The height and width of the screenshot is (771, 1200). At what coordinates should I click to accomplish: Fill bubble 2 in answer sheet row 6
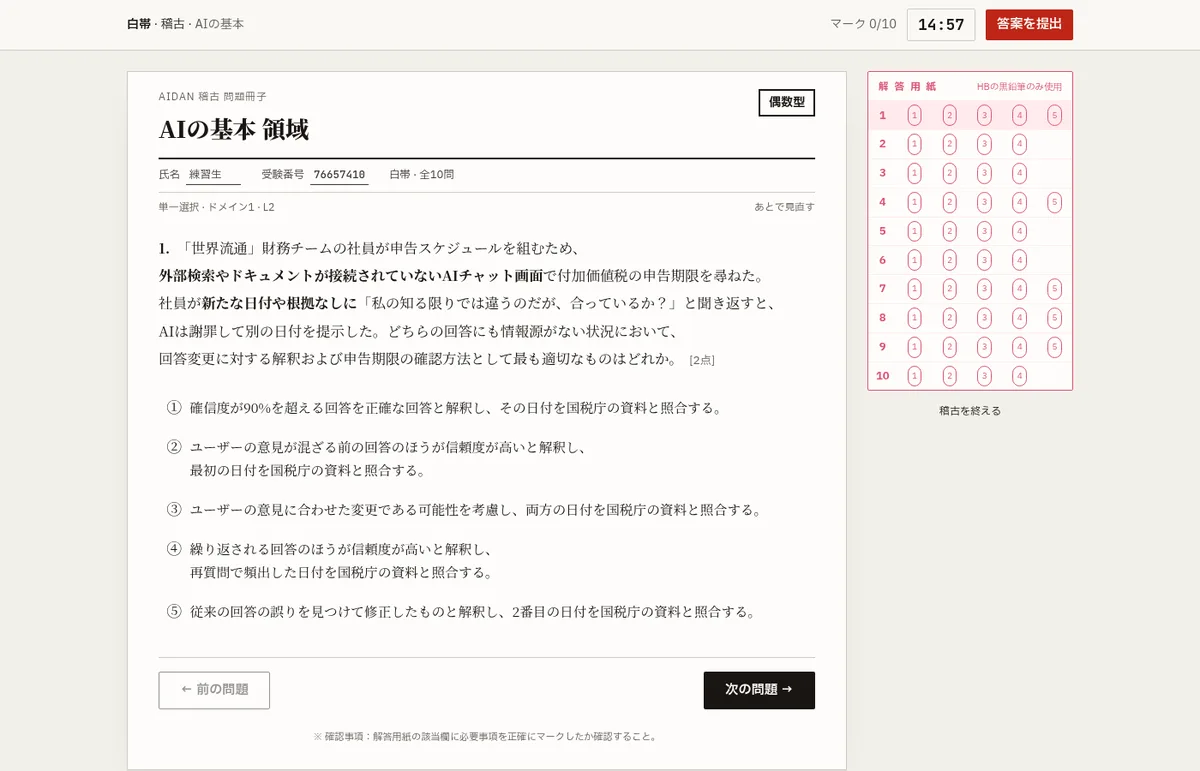pos(949,260)
